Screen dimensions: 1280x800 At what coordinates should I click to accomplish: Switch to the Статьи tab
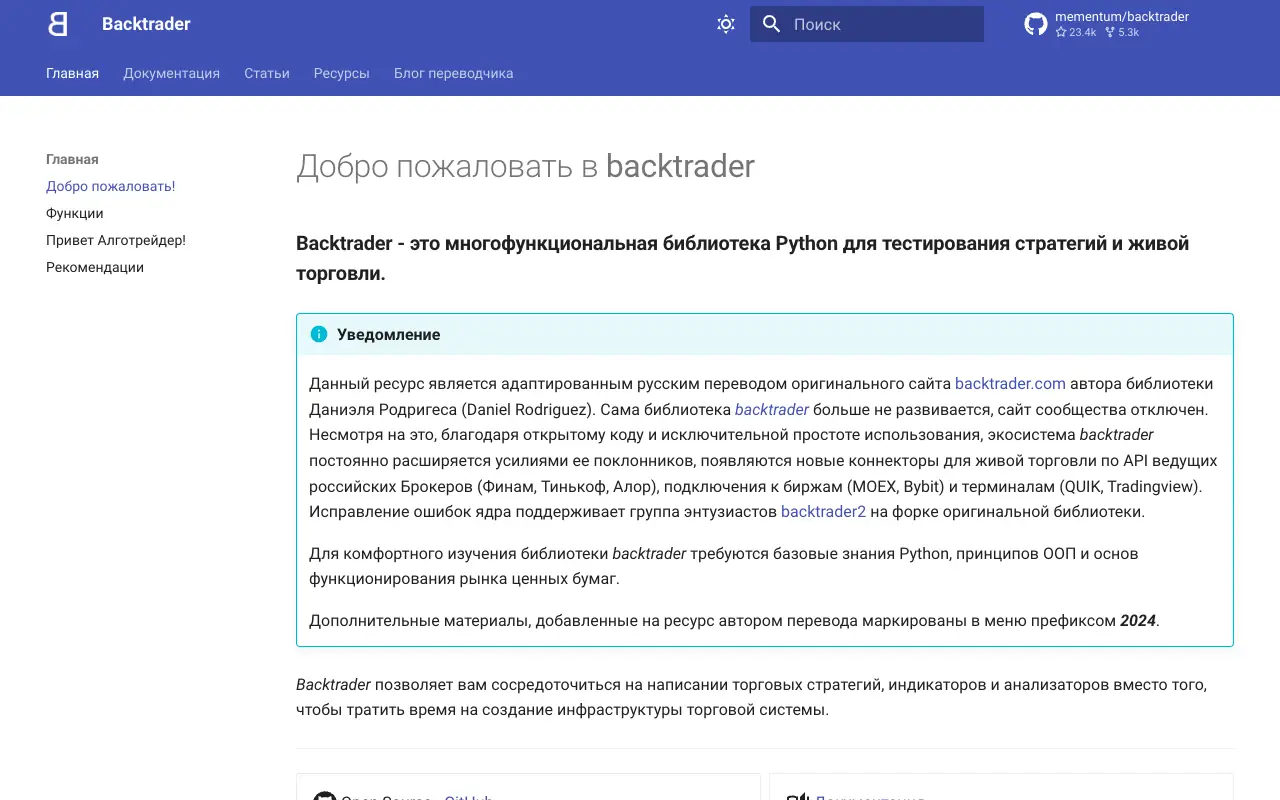point(267,73)
